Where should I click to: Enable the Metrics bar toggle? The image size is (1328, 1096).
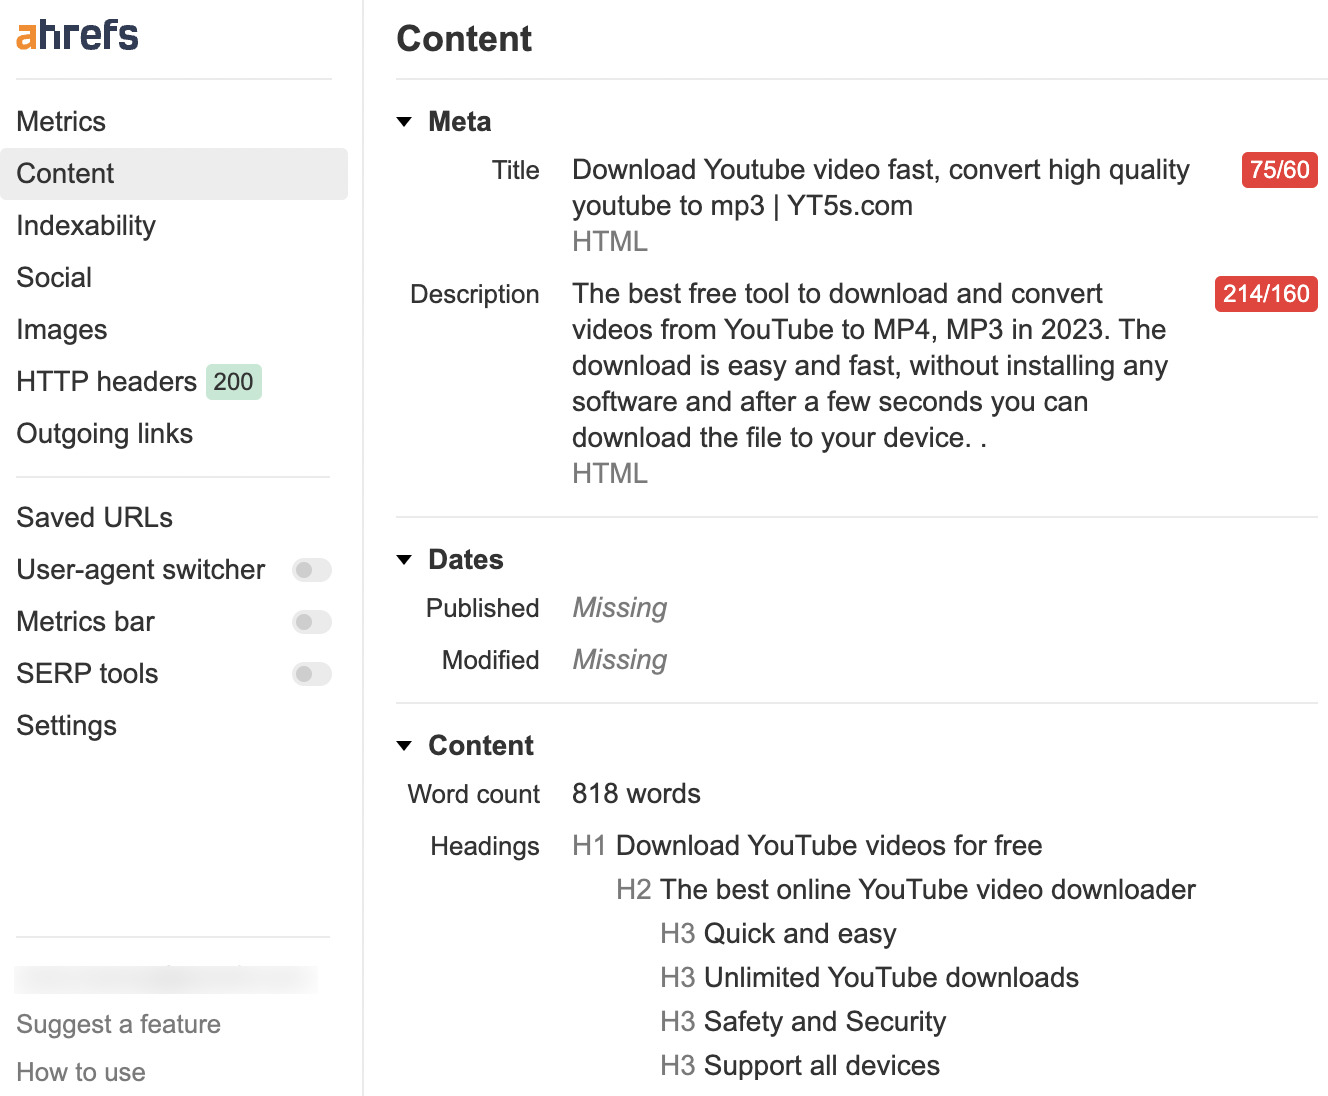click(311, 622)
